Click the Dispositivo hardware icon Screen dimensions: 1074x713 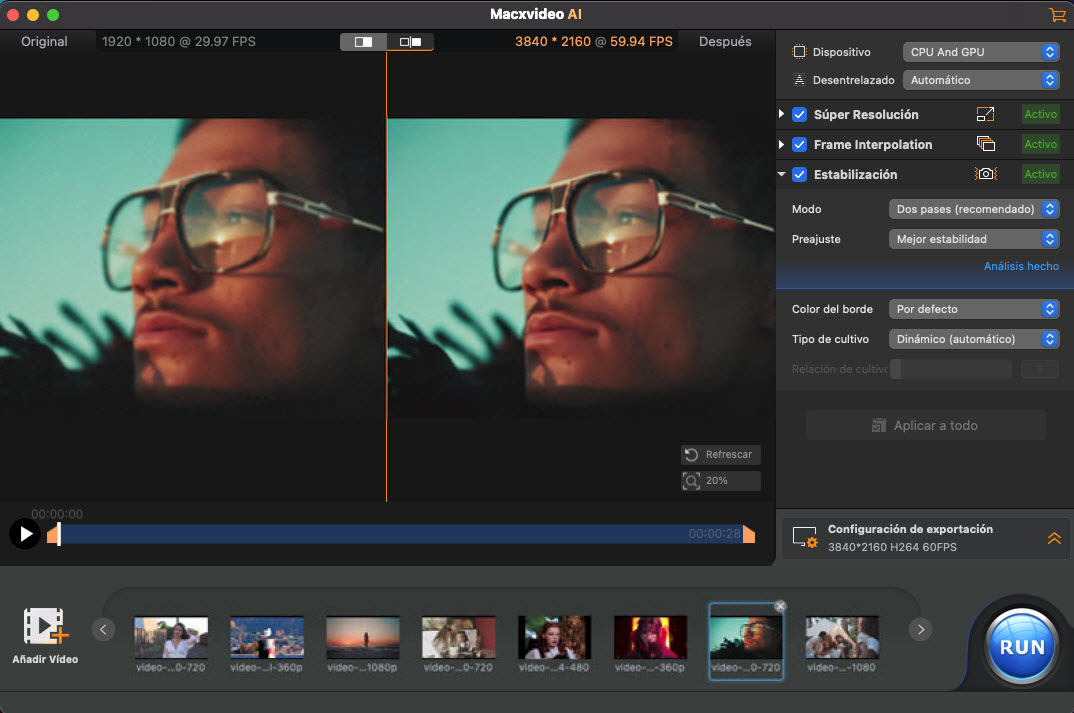point(797,51)
